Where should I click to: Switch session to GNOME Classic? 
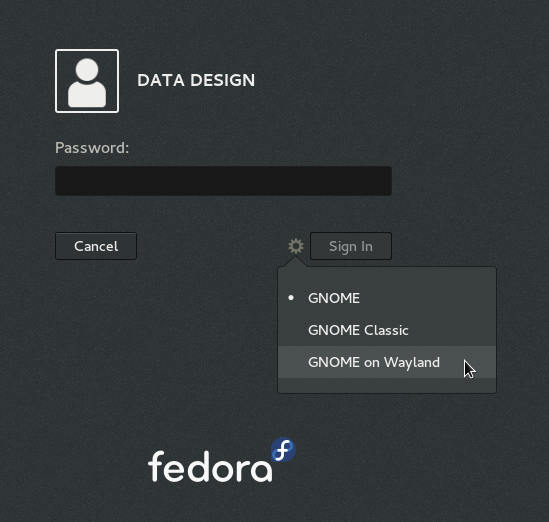coord(387,330)
